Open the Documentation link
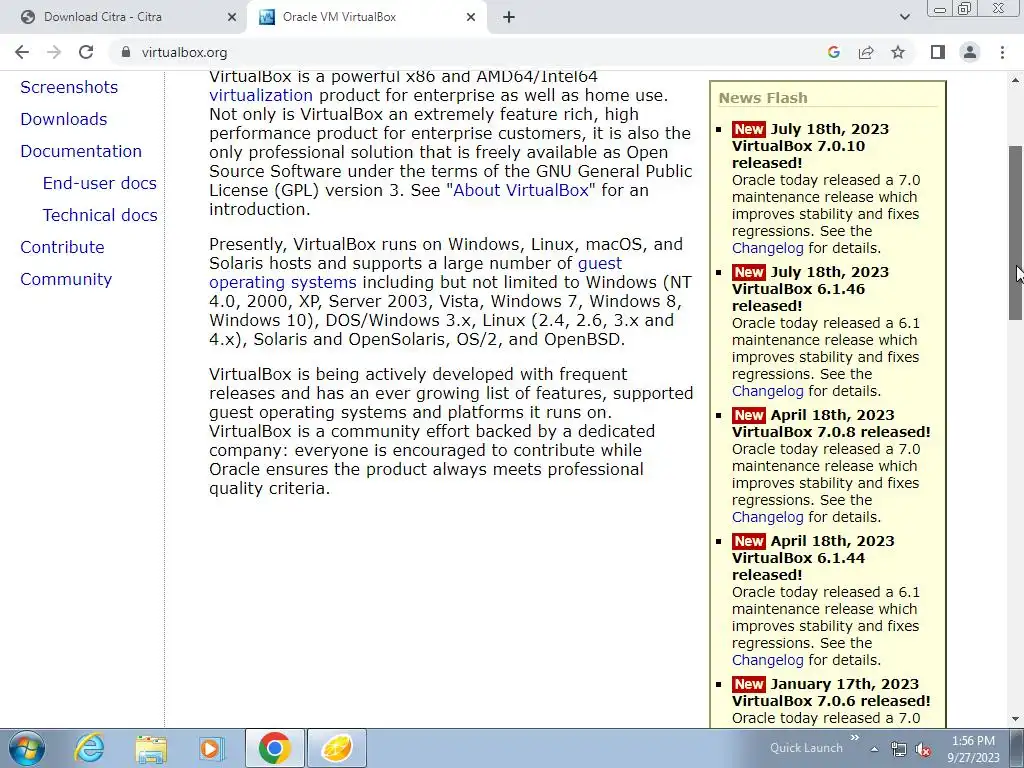This screenshot has width=1024, height=768. [x=81, y=152]
